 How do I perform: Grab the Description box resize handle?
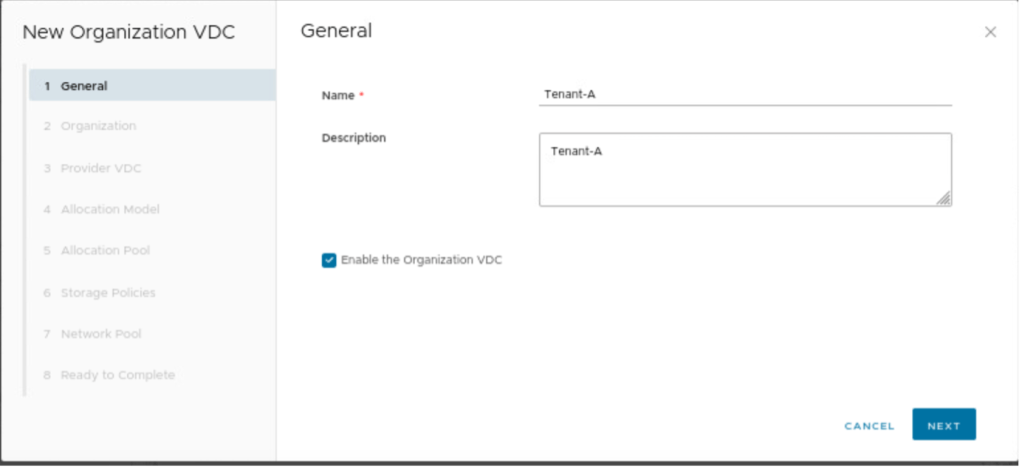[x=944, y=199]
